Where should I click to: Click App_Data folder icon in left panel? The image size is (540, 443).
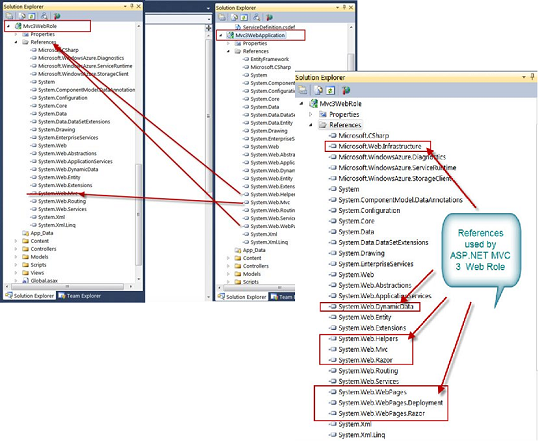[25, 233]
